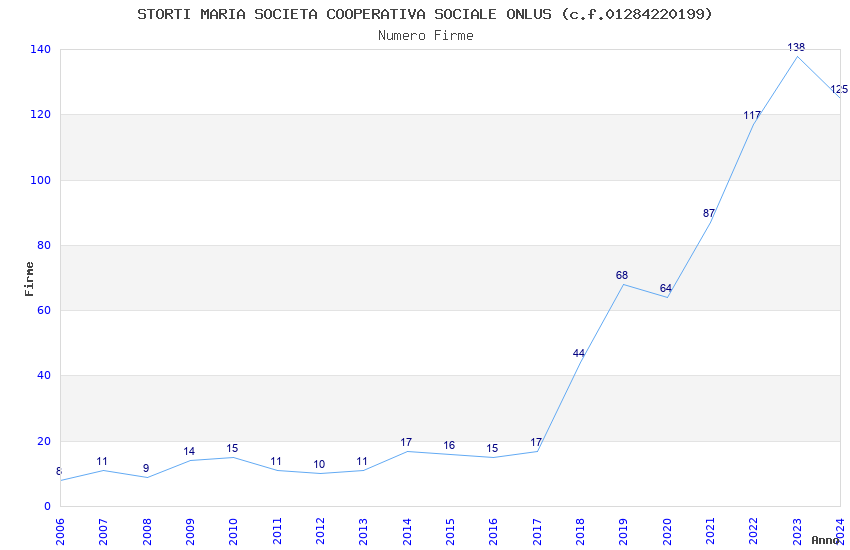Click the data label 15 above 2016
Viewport: 850px width, 550px height.
click(x=492, y=449)
